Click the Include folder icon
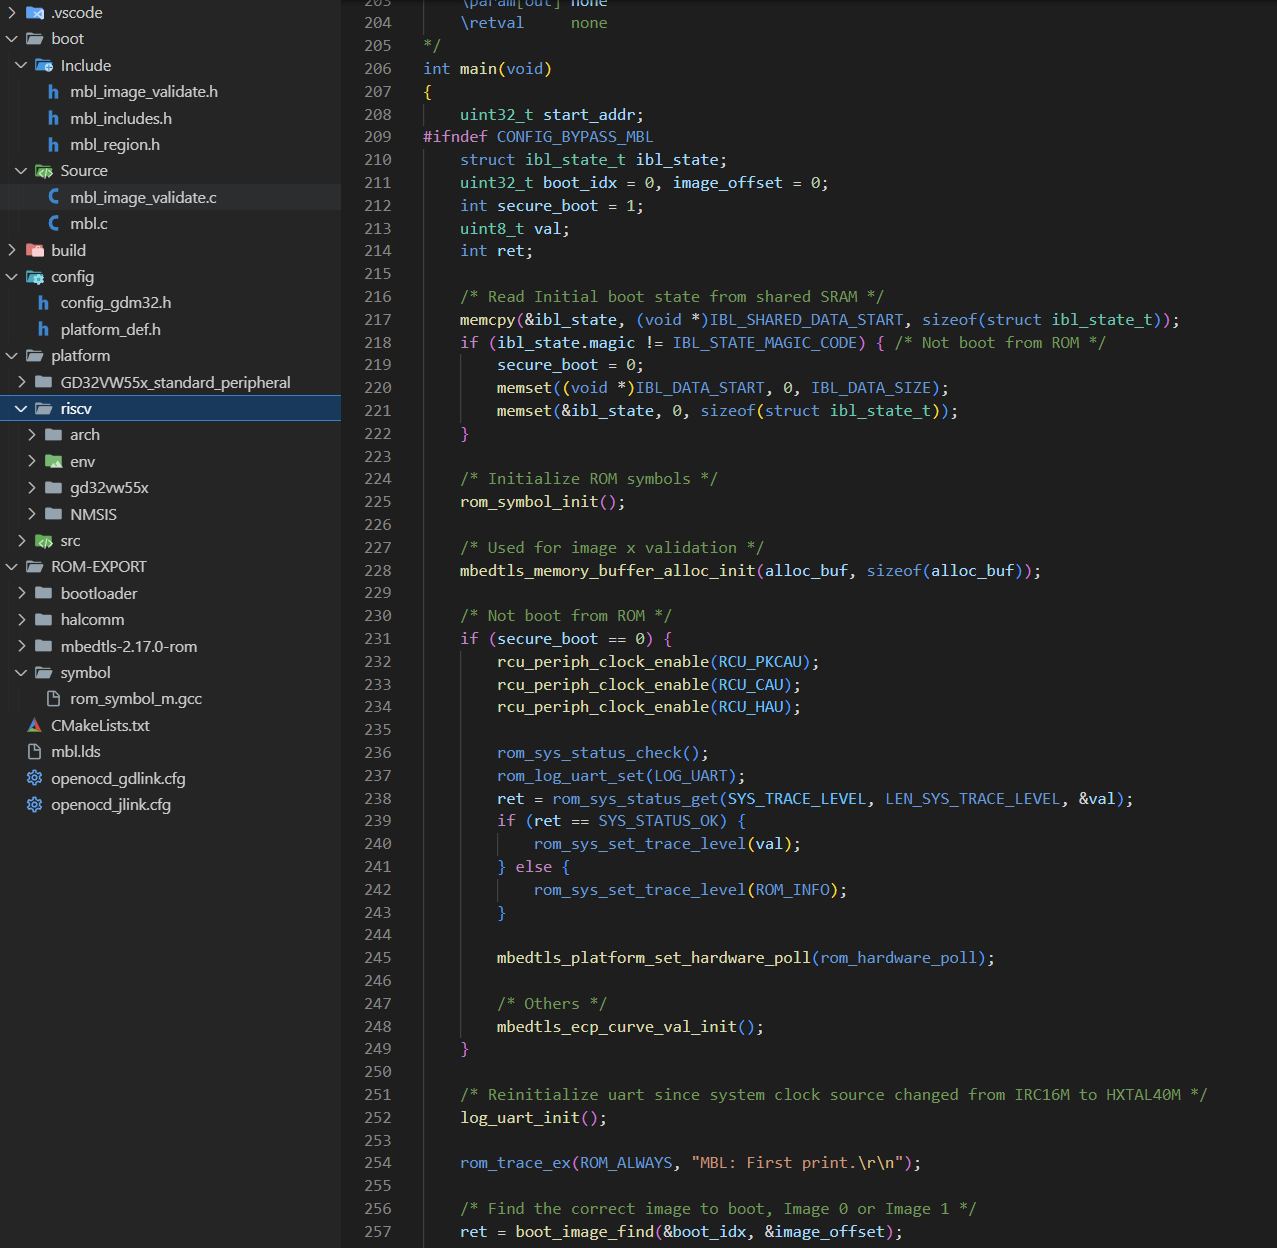 pos(44,66)
